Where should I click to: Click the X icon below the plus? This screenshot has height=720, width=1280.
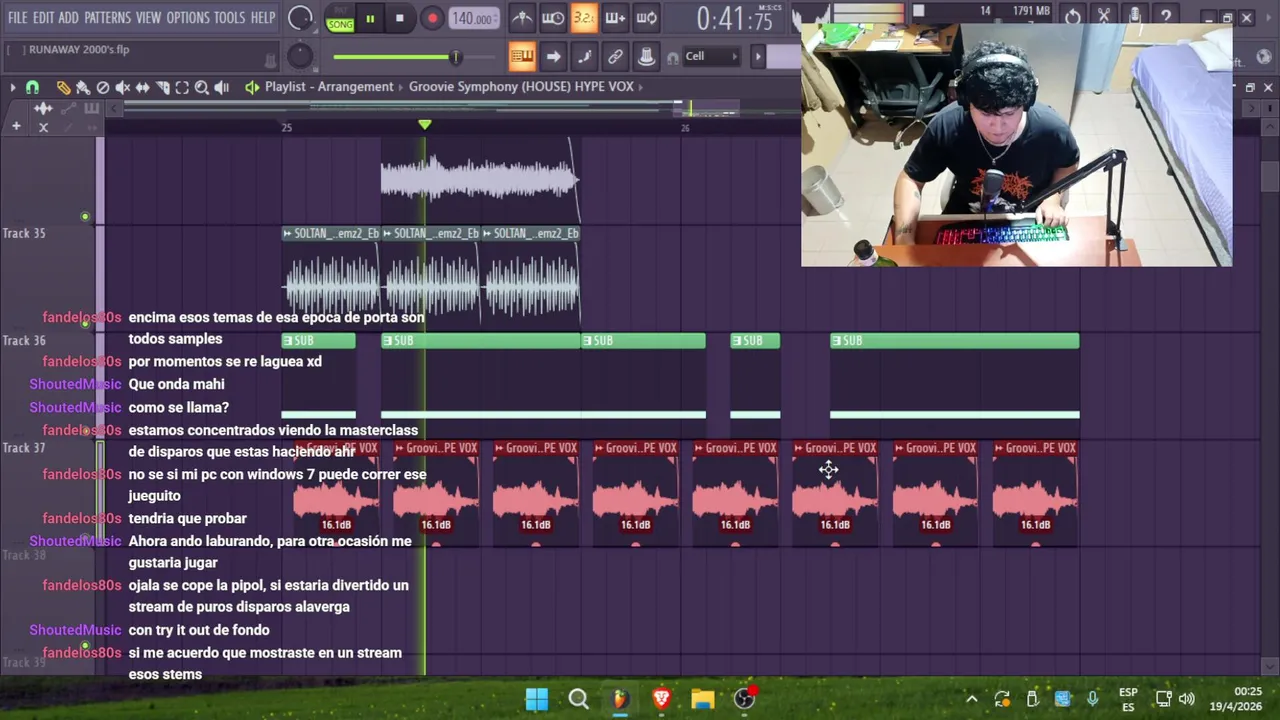coord(43,127)
